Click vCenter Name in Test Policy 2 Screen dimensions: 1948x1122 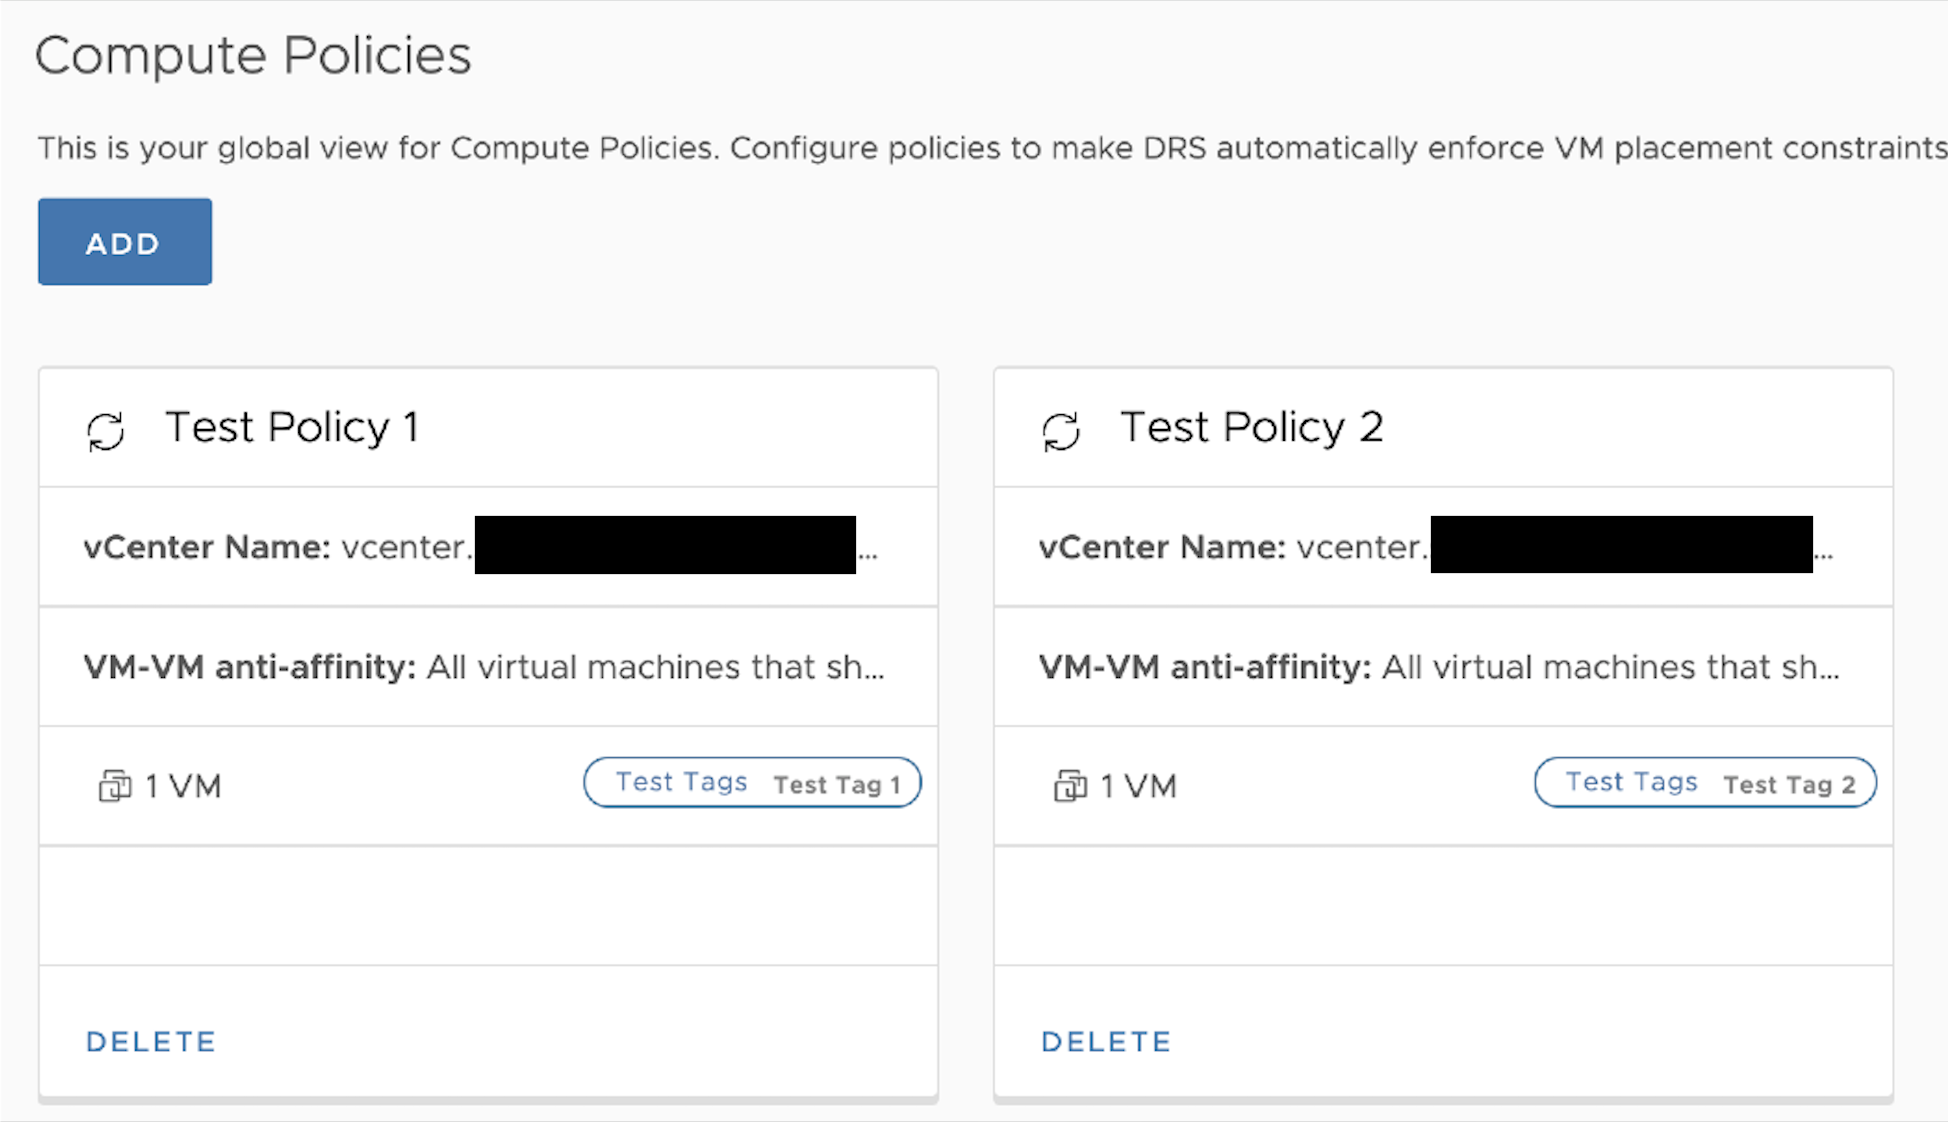[x=1162, y=547]
